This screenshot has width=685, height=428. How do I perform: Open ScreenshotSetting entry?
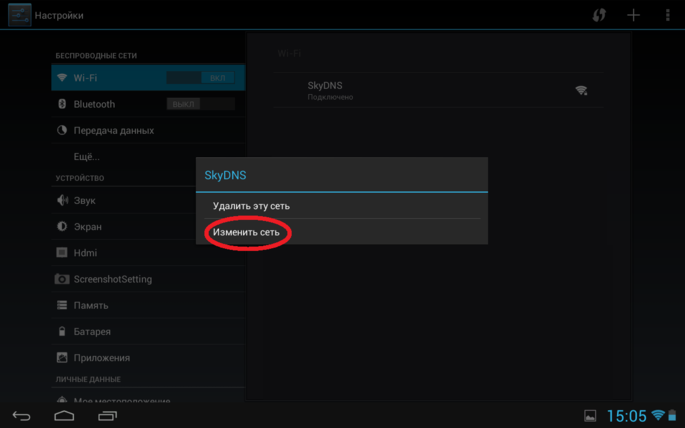[148, 279]
